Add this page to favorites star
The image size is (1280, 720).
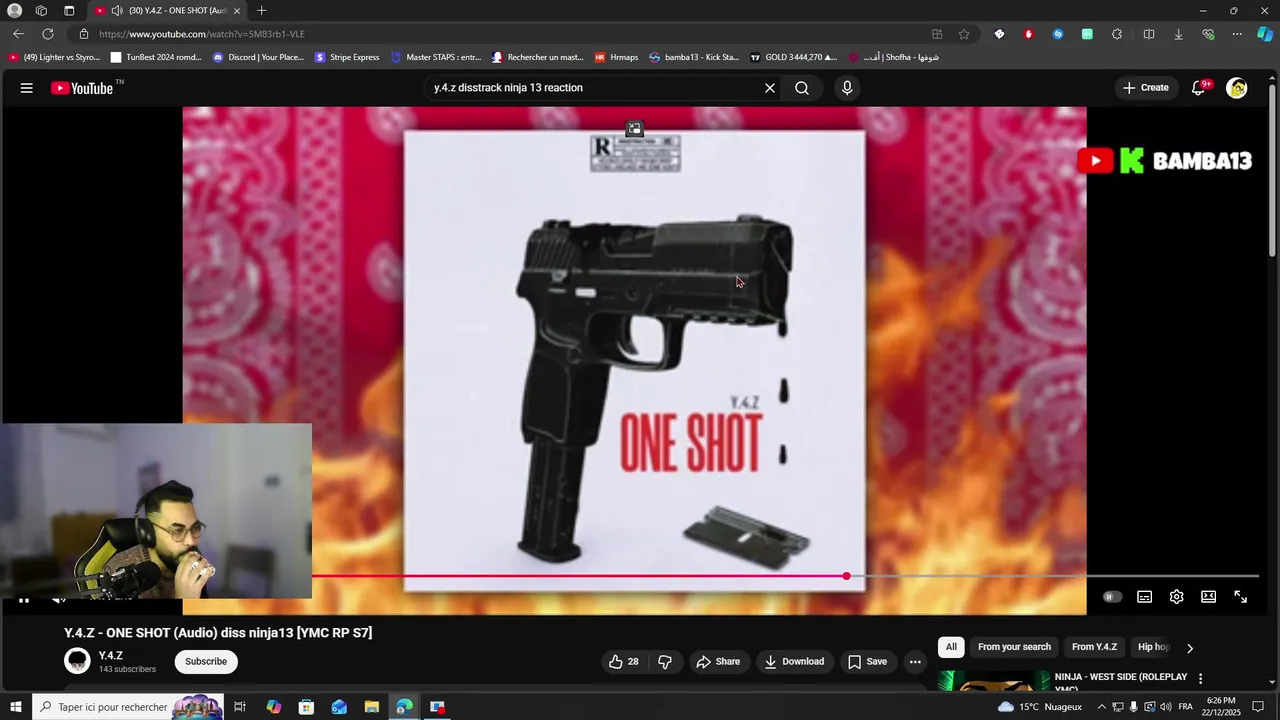tap(964, 34)
